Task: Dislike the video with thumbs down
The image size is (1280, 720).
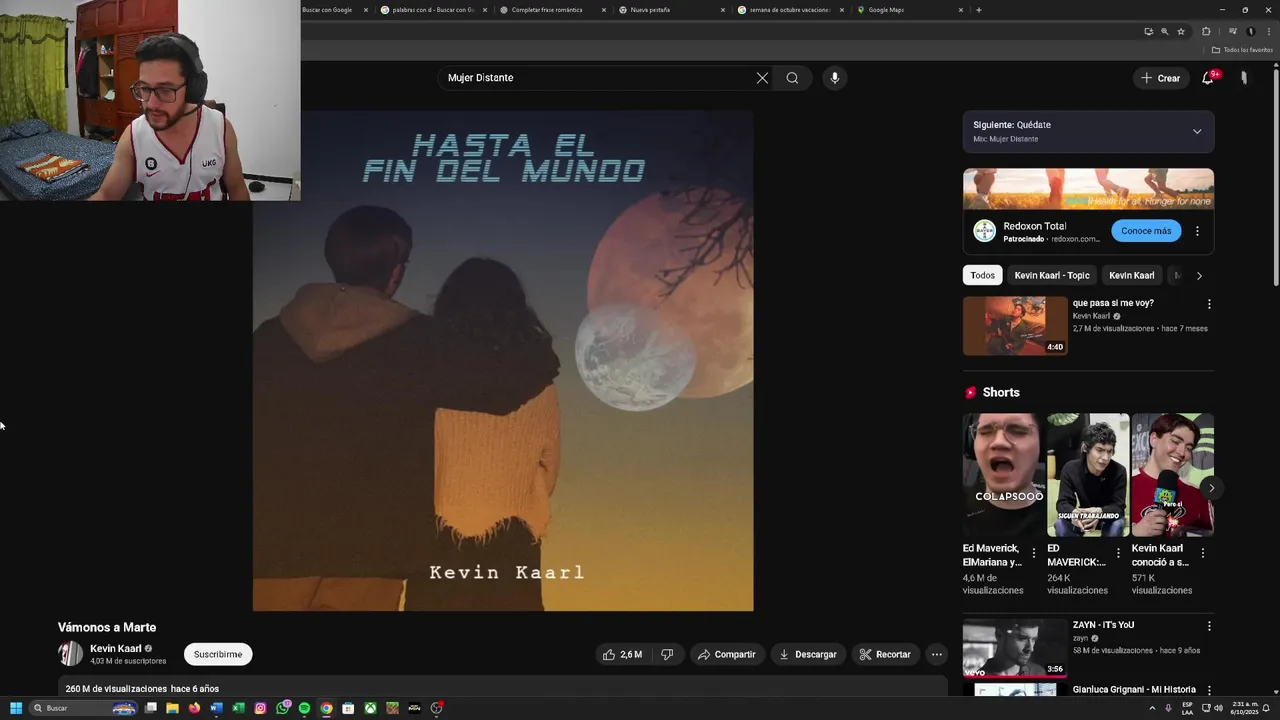Action: point(667,654)
